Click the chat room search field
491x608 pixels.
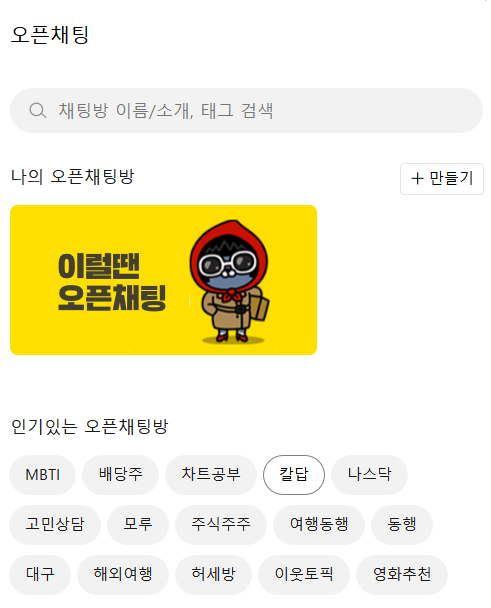pos(246,111)
